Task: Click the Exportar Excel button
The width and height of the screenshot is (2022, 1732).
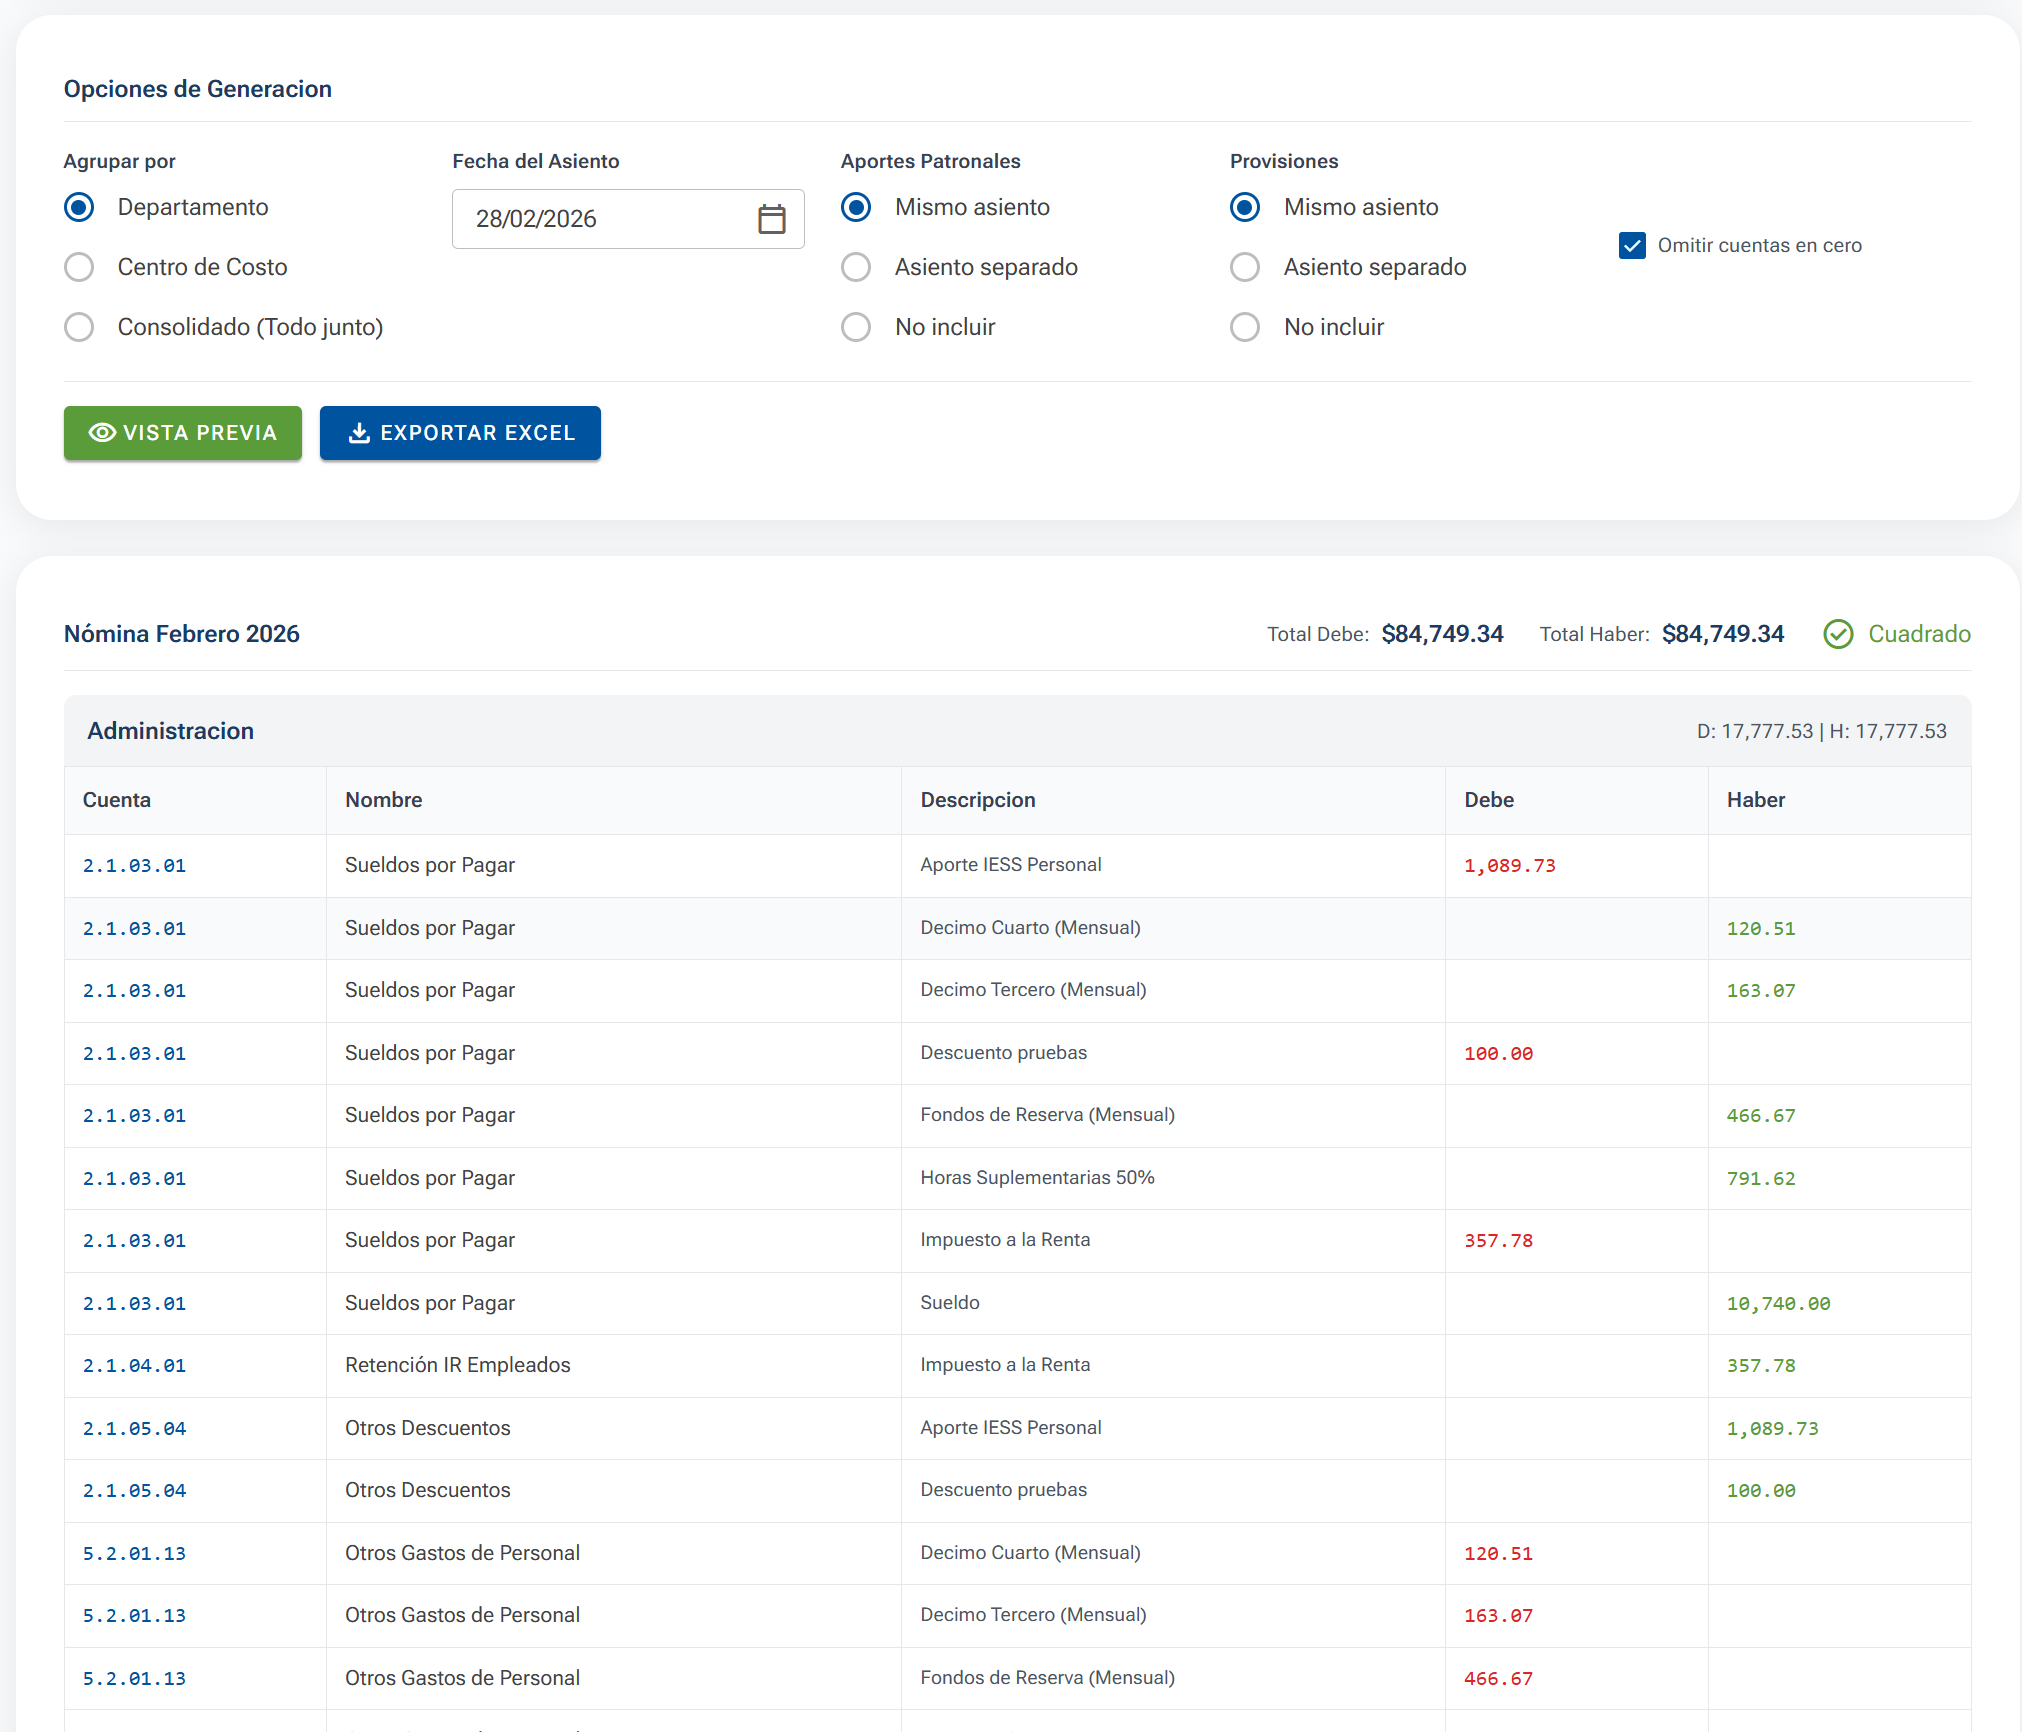Action: pyautogui.click(x=460, y=433)
